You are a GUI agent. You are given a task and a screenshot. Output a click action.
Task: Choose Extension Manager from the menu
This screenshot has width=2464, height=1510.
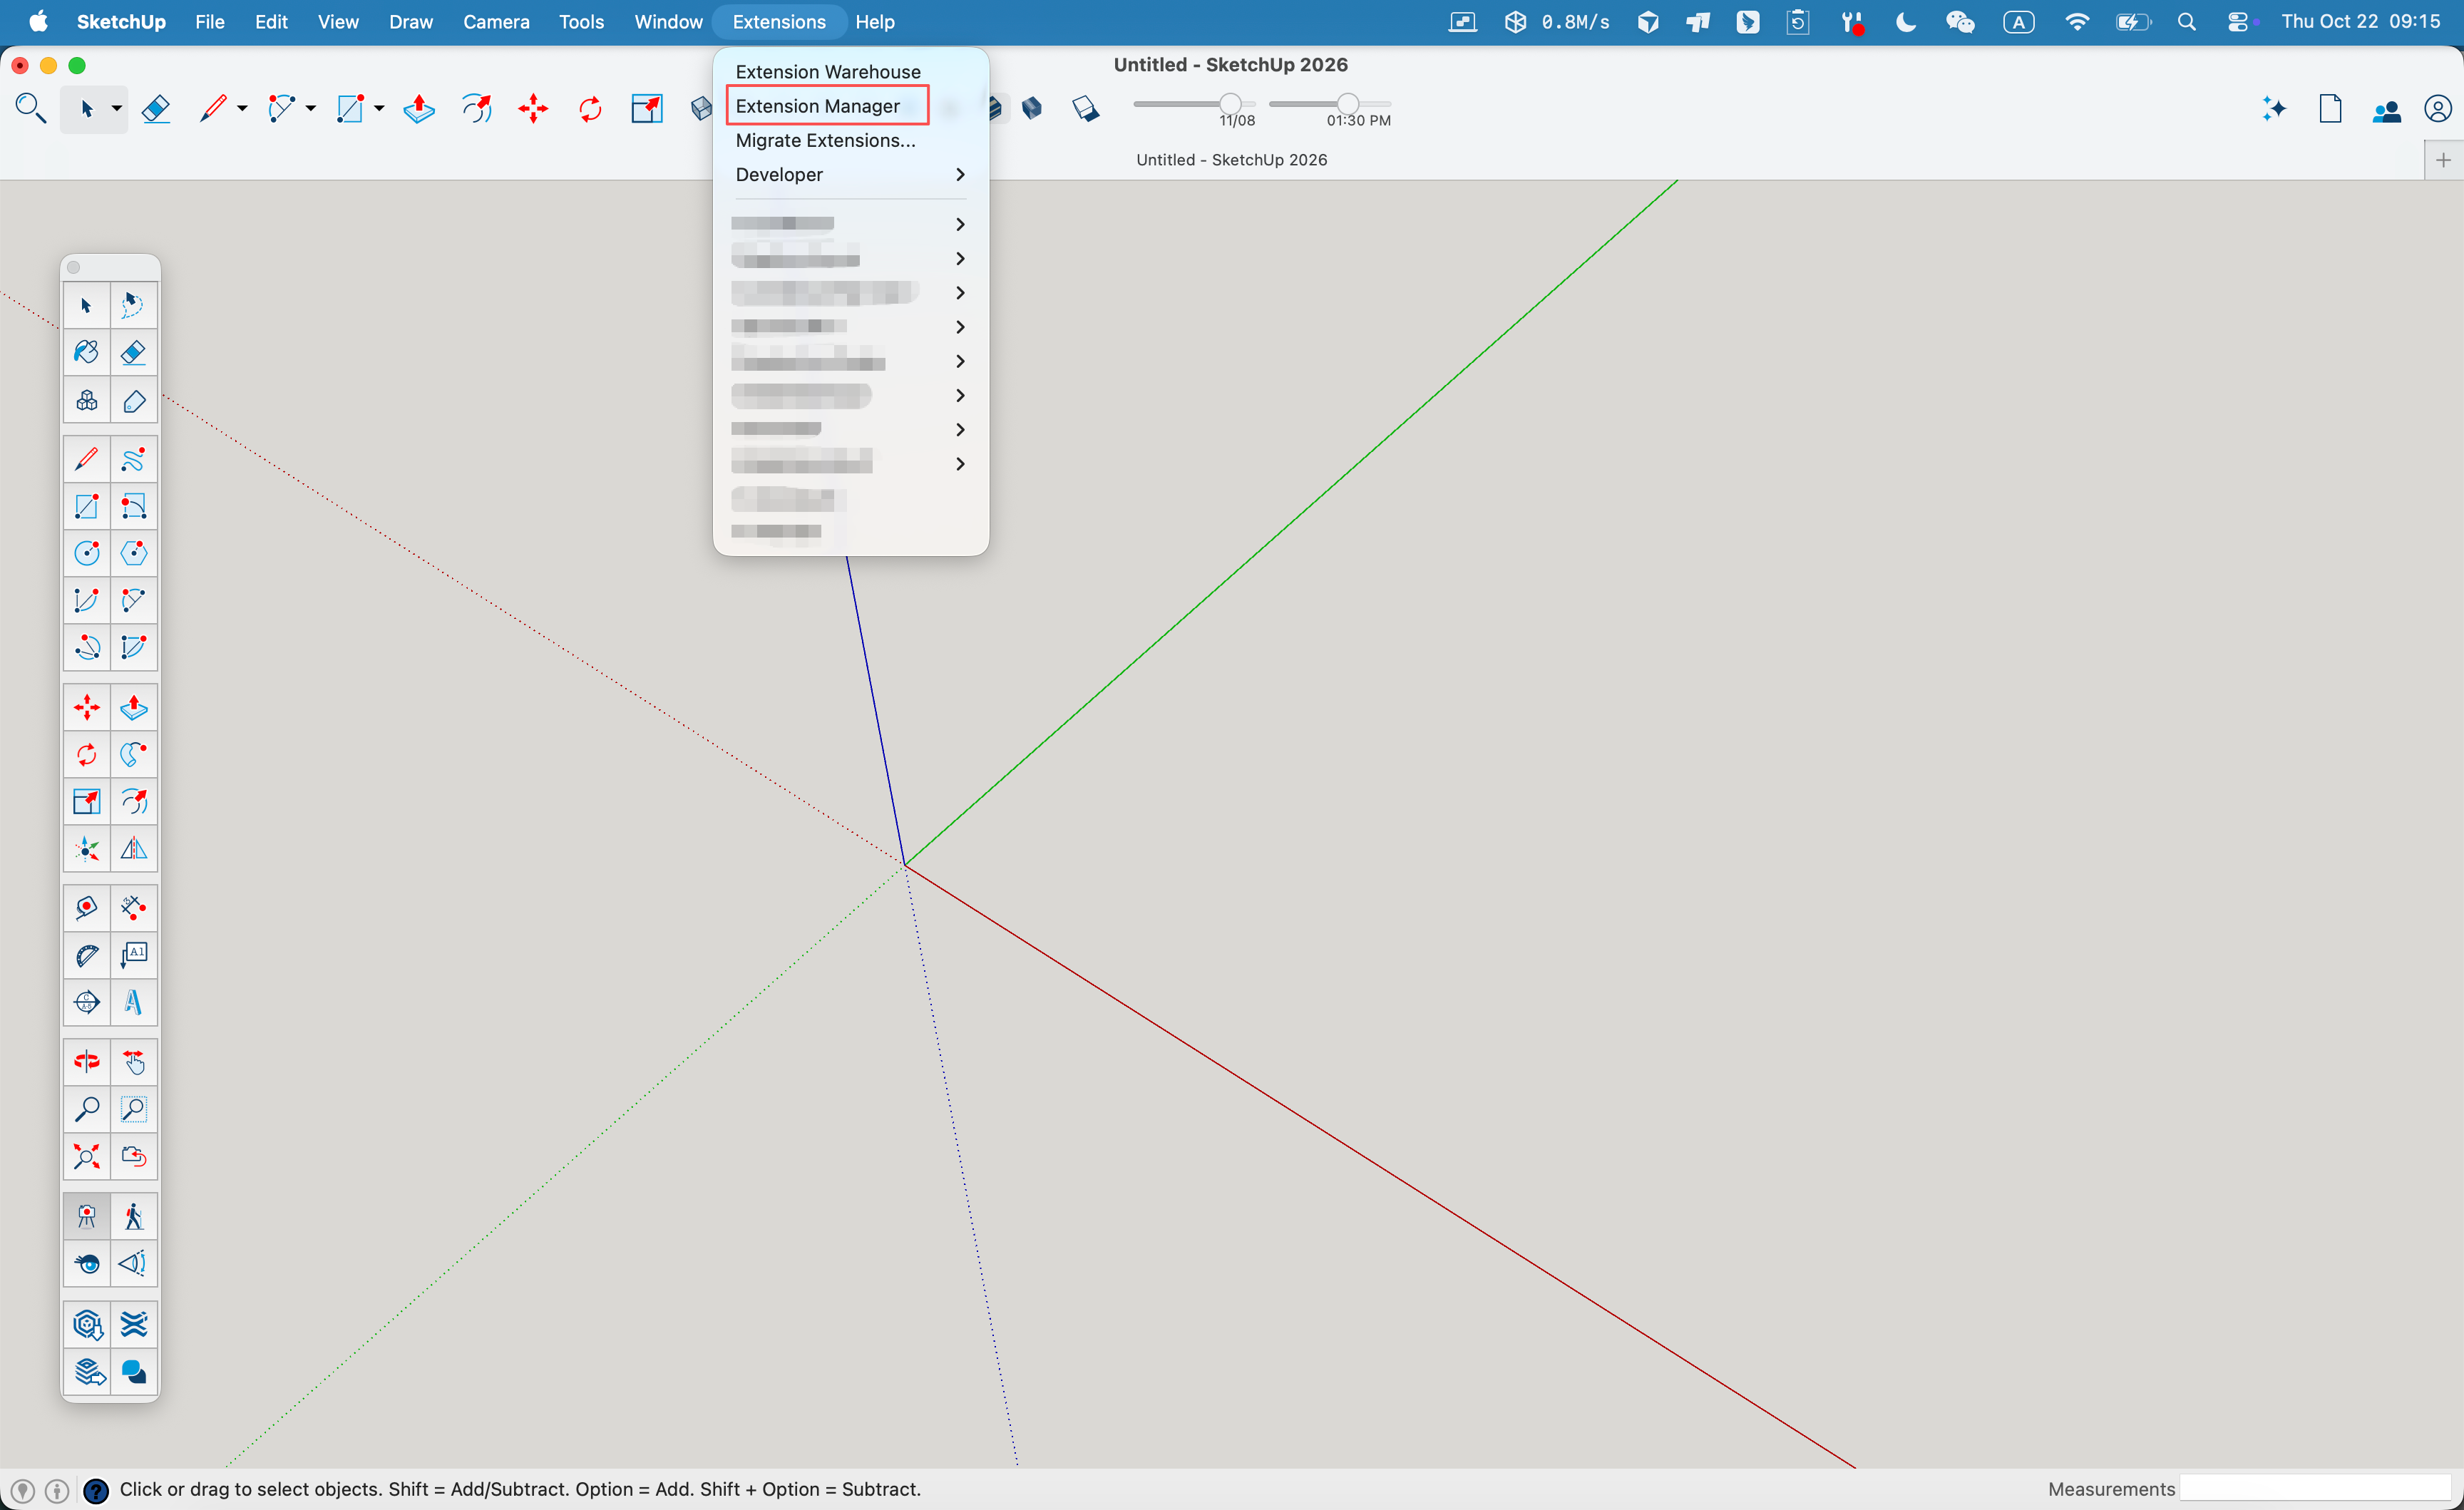[851, 106]
